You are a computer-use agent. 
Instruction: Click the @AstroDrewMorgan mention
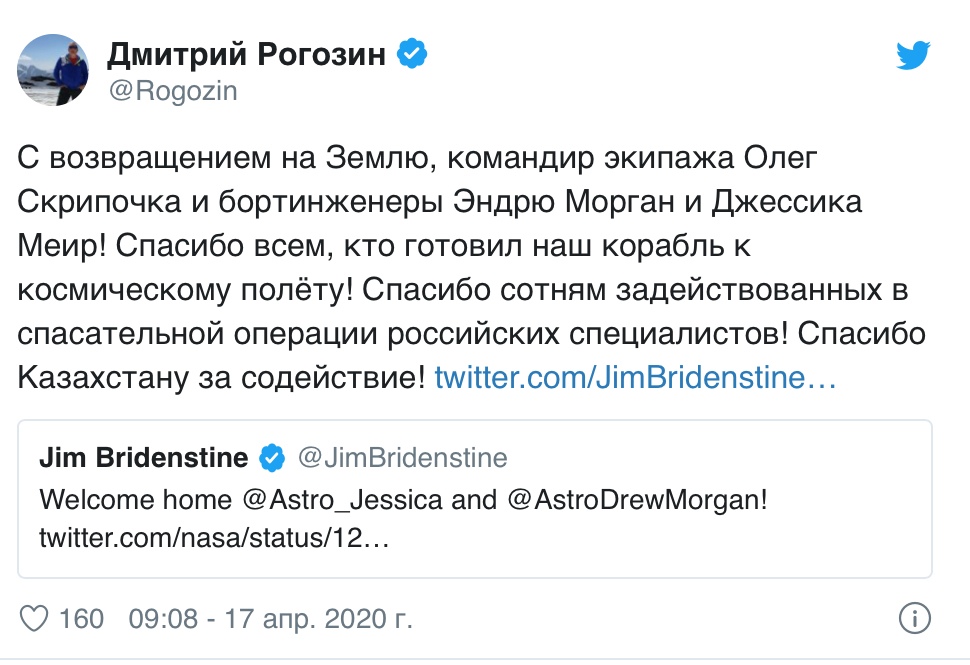[638, 500]
